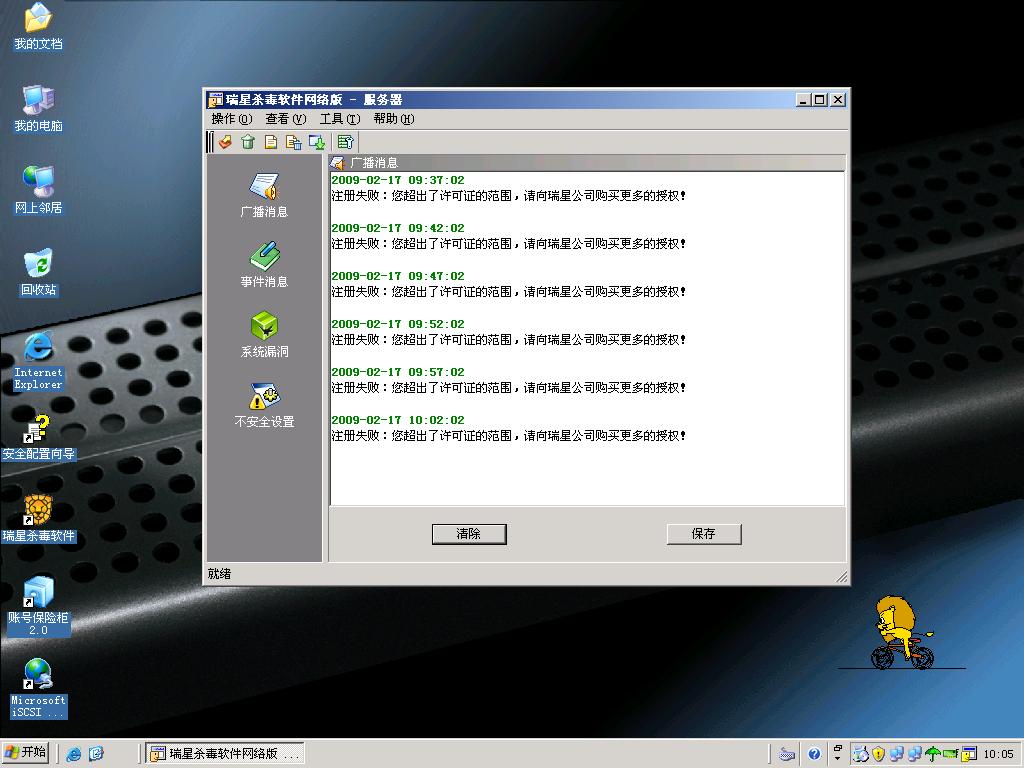Viewport: 1024px width, 768px height.
Task: Click the monitor with green arrow toolbar icon
Action: point(317,142)
